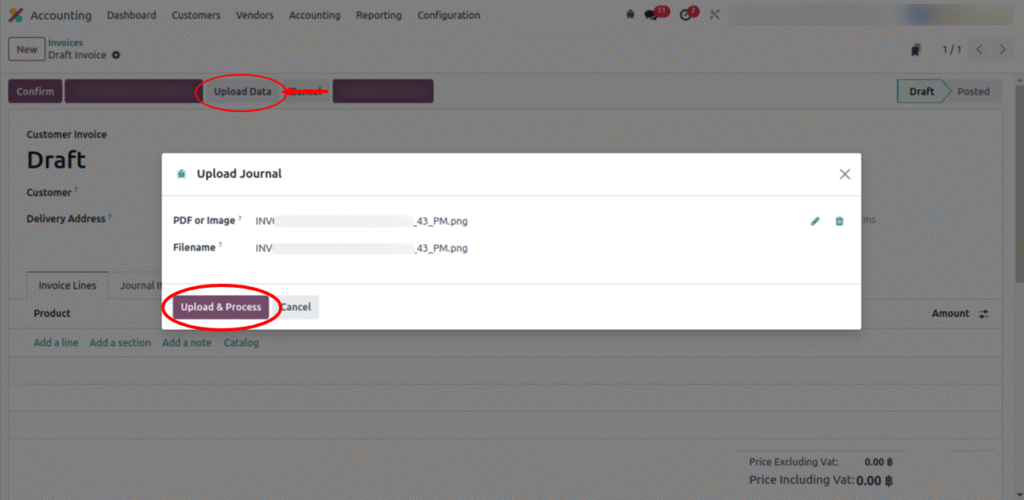Screen dimensions: 1024x500
Task: Click the Amount column header
Action: click(950, 313)
